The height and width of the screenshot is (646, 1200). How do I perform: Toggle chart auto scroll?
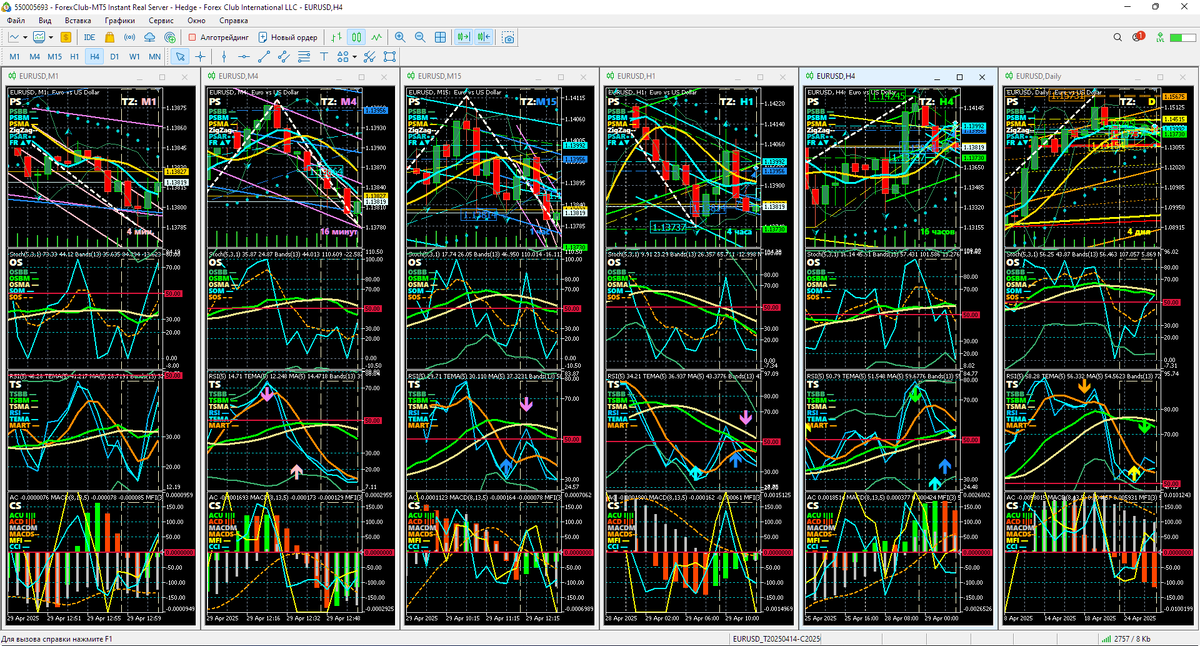click(464, 37)
